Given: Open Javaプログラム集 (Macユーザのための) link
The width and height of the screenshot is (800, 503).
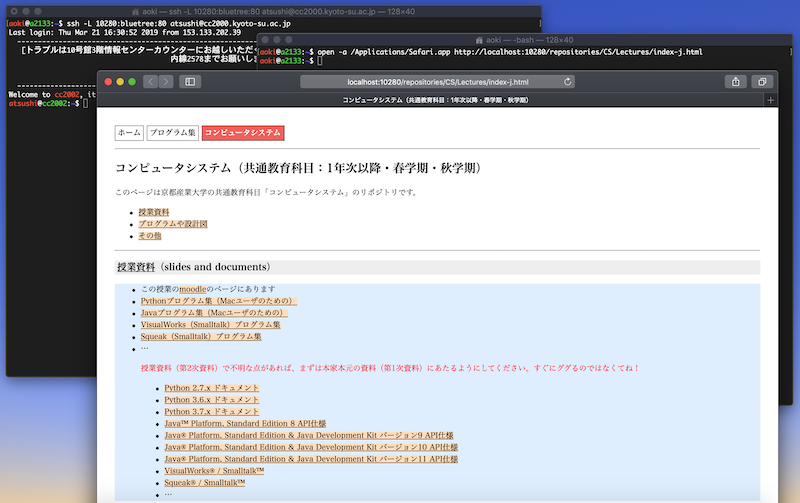Looking at the screenshot, I should (214, 313).
